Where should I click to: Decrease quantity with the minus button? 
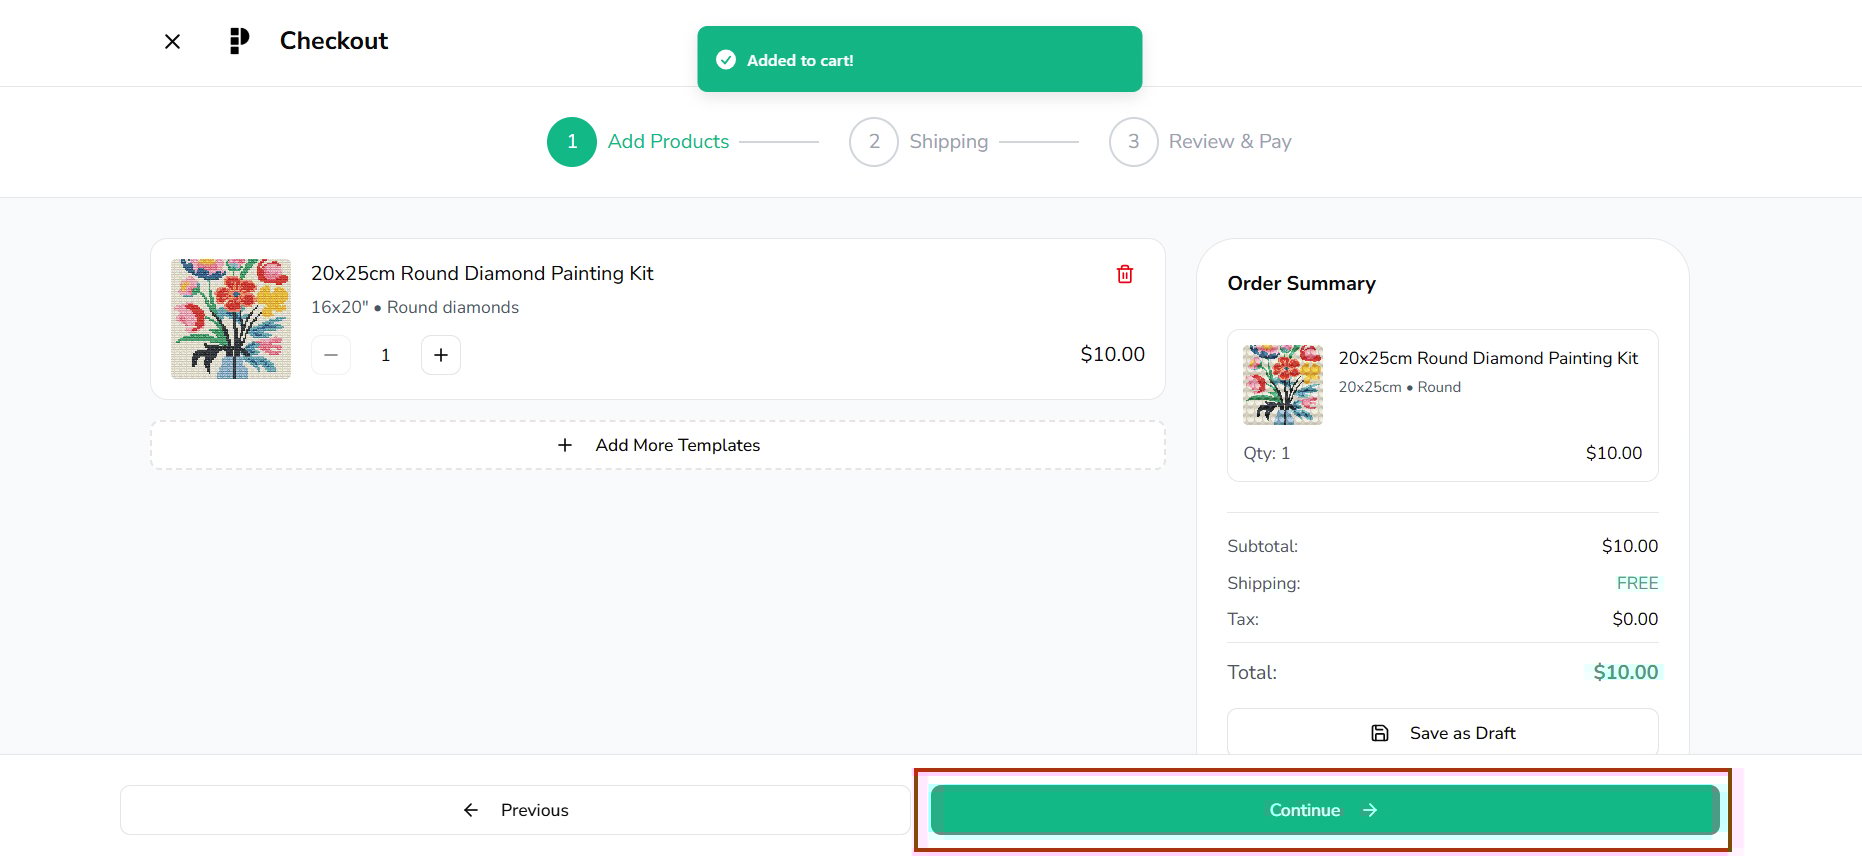[331, 355]
